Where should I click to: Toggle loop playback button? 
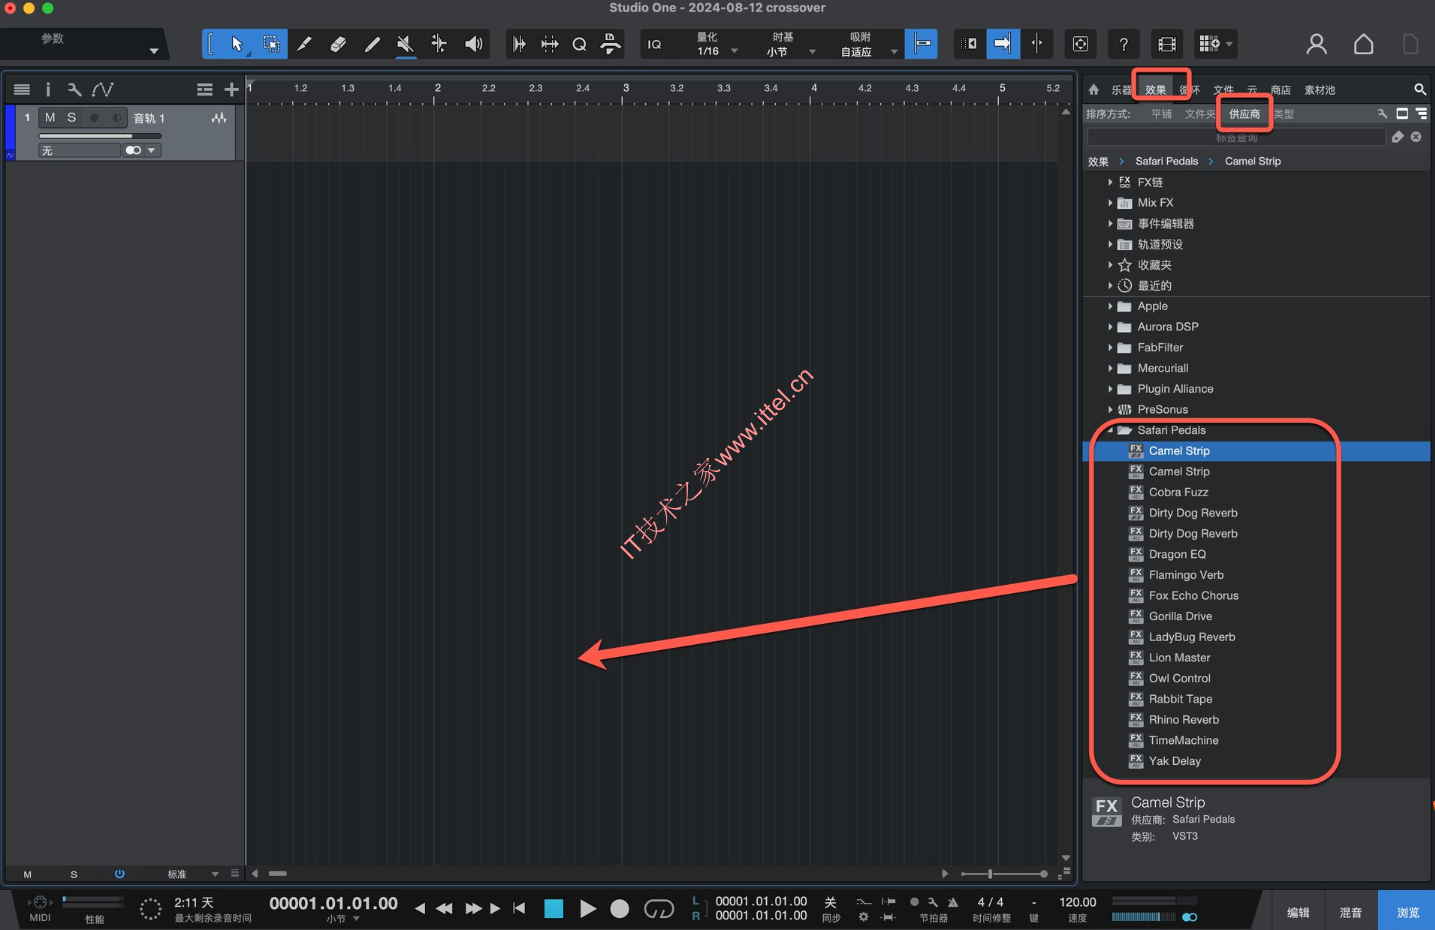tap(659, 909)
